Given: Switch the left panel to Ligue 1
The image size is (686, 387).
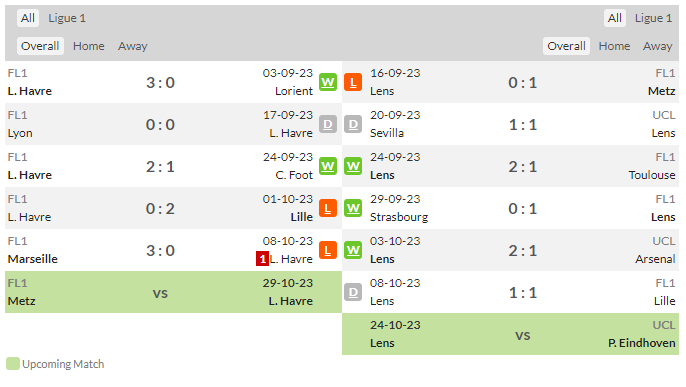Looking at the screenshot, I should tap(67, 18).
